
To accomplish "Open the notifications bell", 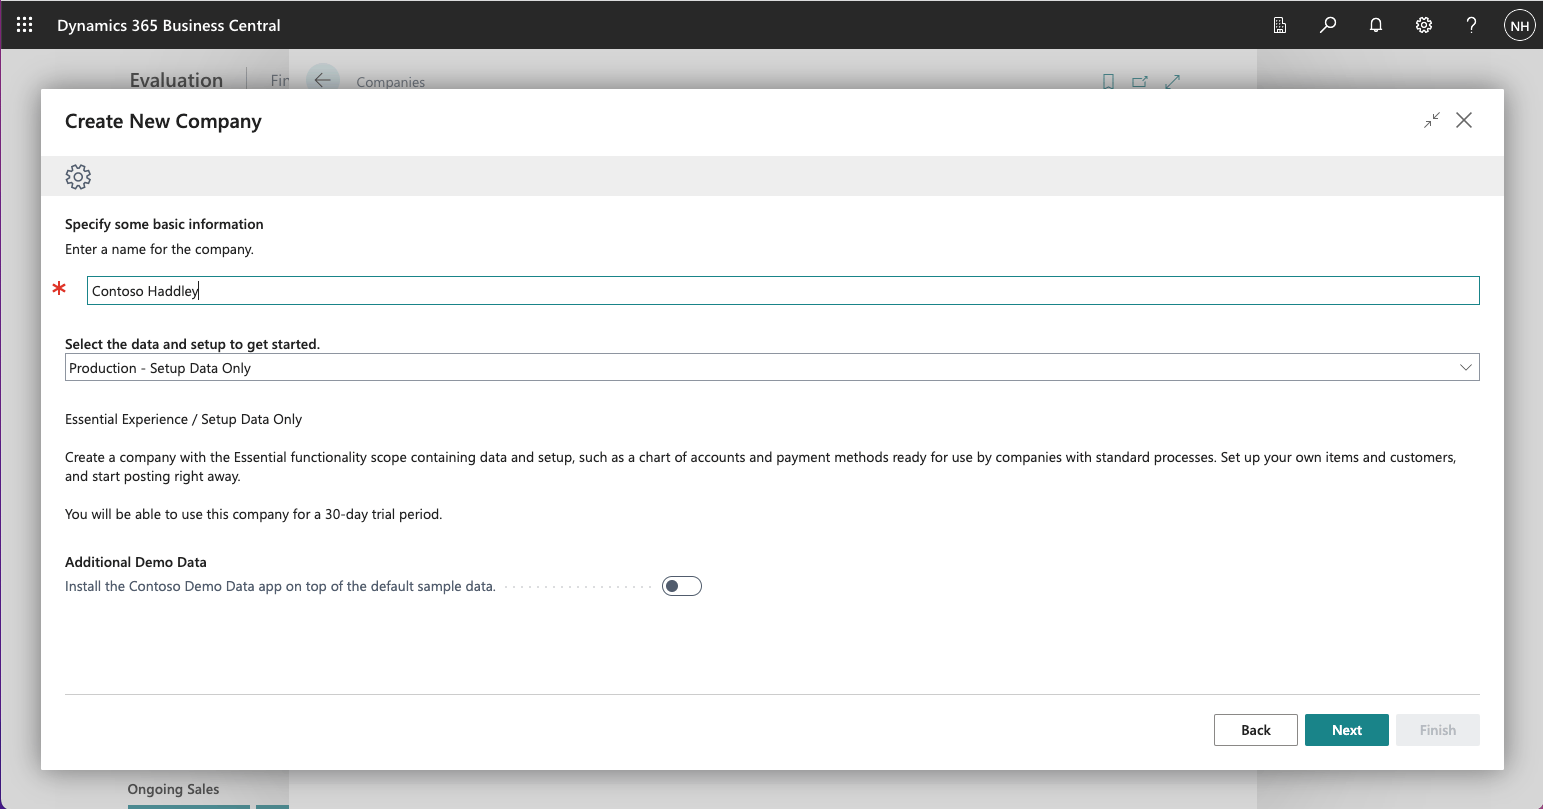I will pyautogui.click(x=1376, y=25).
